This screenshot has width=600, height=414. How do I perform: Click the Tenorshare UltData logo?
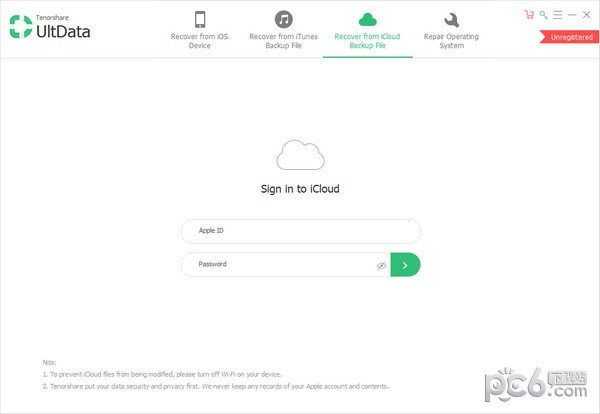[50, 27]
